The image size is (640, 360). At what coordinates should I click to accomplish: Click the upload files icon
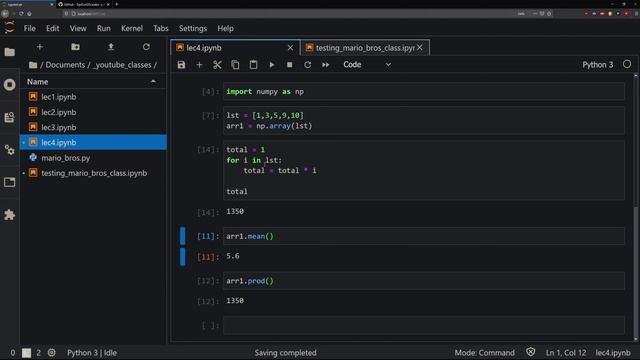point(111,47)
